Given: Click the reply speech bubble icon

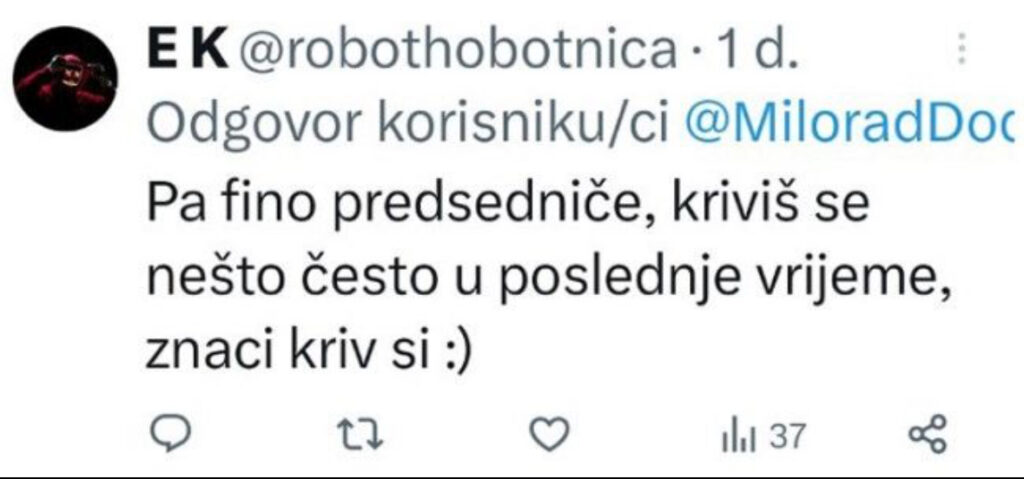Looking at the screenshot, I should tap(171, 434).
